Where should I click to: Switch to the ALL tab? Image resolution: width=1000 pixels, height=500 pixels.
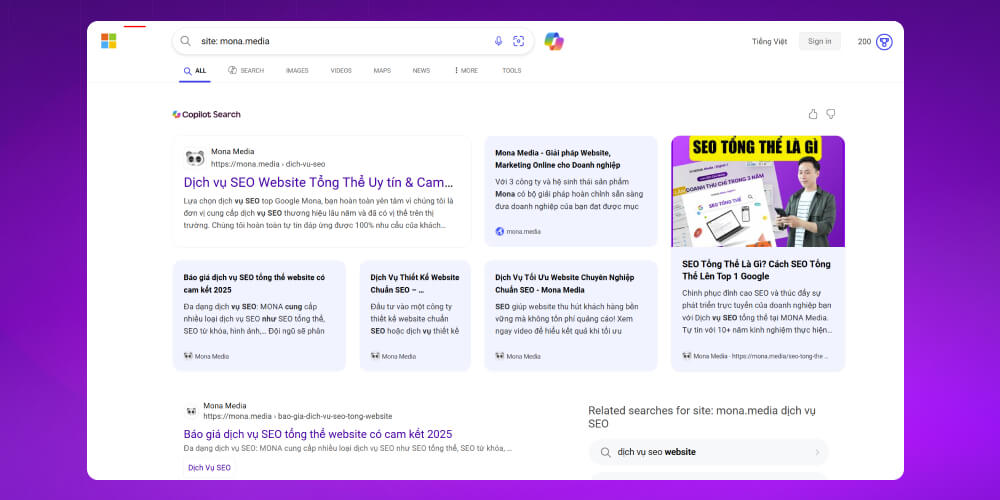(195, 71)
